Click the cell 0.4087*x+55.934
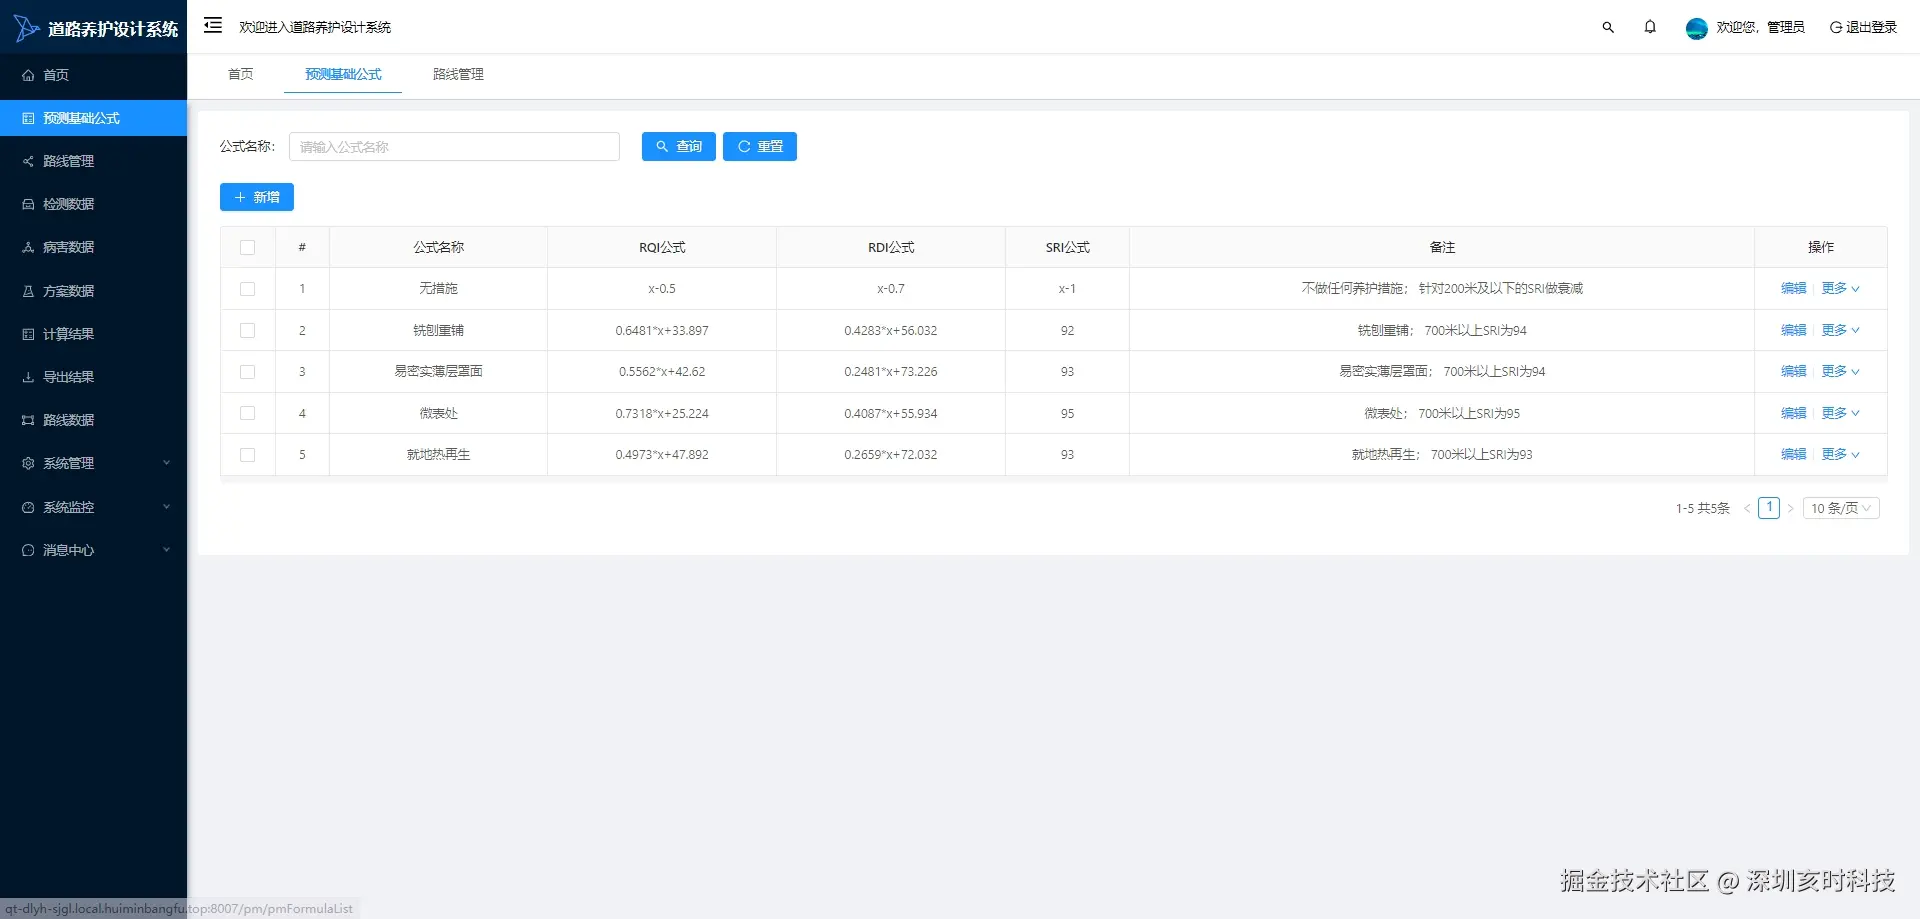Screen dimensions: 1920x919 (x=891, y=413)
